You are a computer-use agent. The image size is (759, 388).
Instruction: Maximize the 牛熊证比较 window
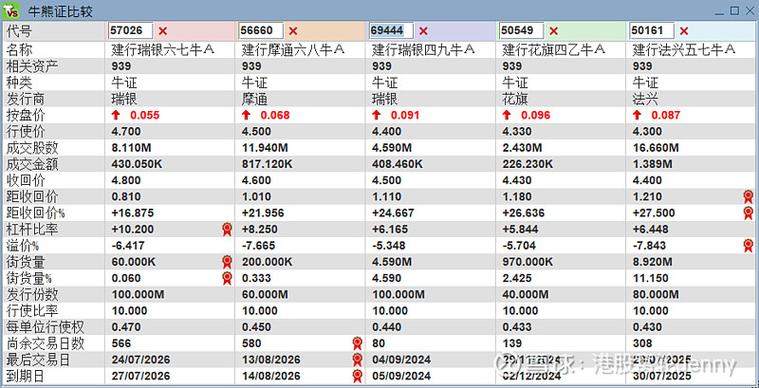click(x=735, y=10)
